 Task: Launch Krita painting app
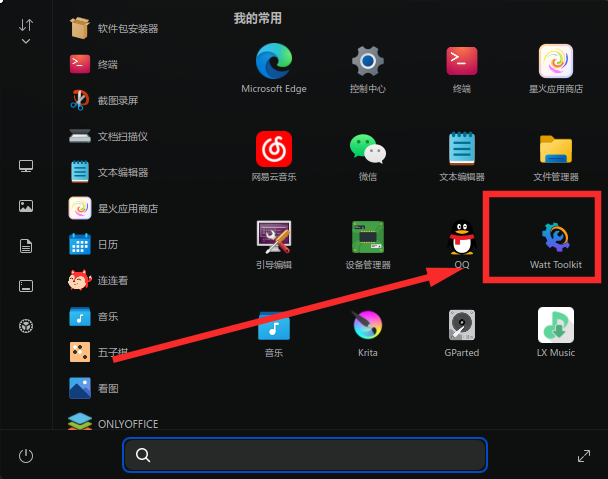pos(368,332)
